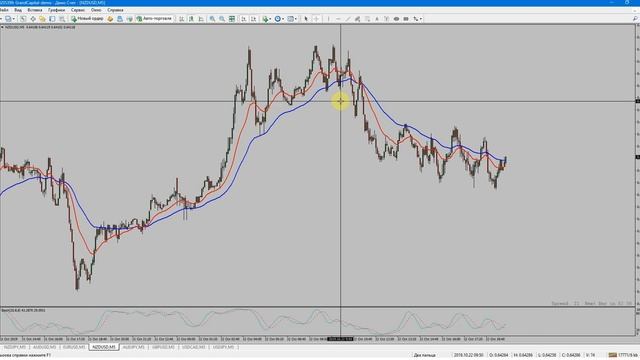Screen dimensions: 640x360
Task: Toggle the Navigator folder icon
Action: coord(42,19)
